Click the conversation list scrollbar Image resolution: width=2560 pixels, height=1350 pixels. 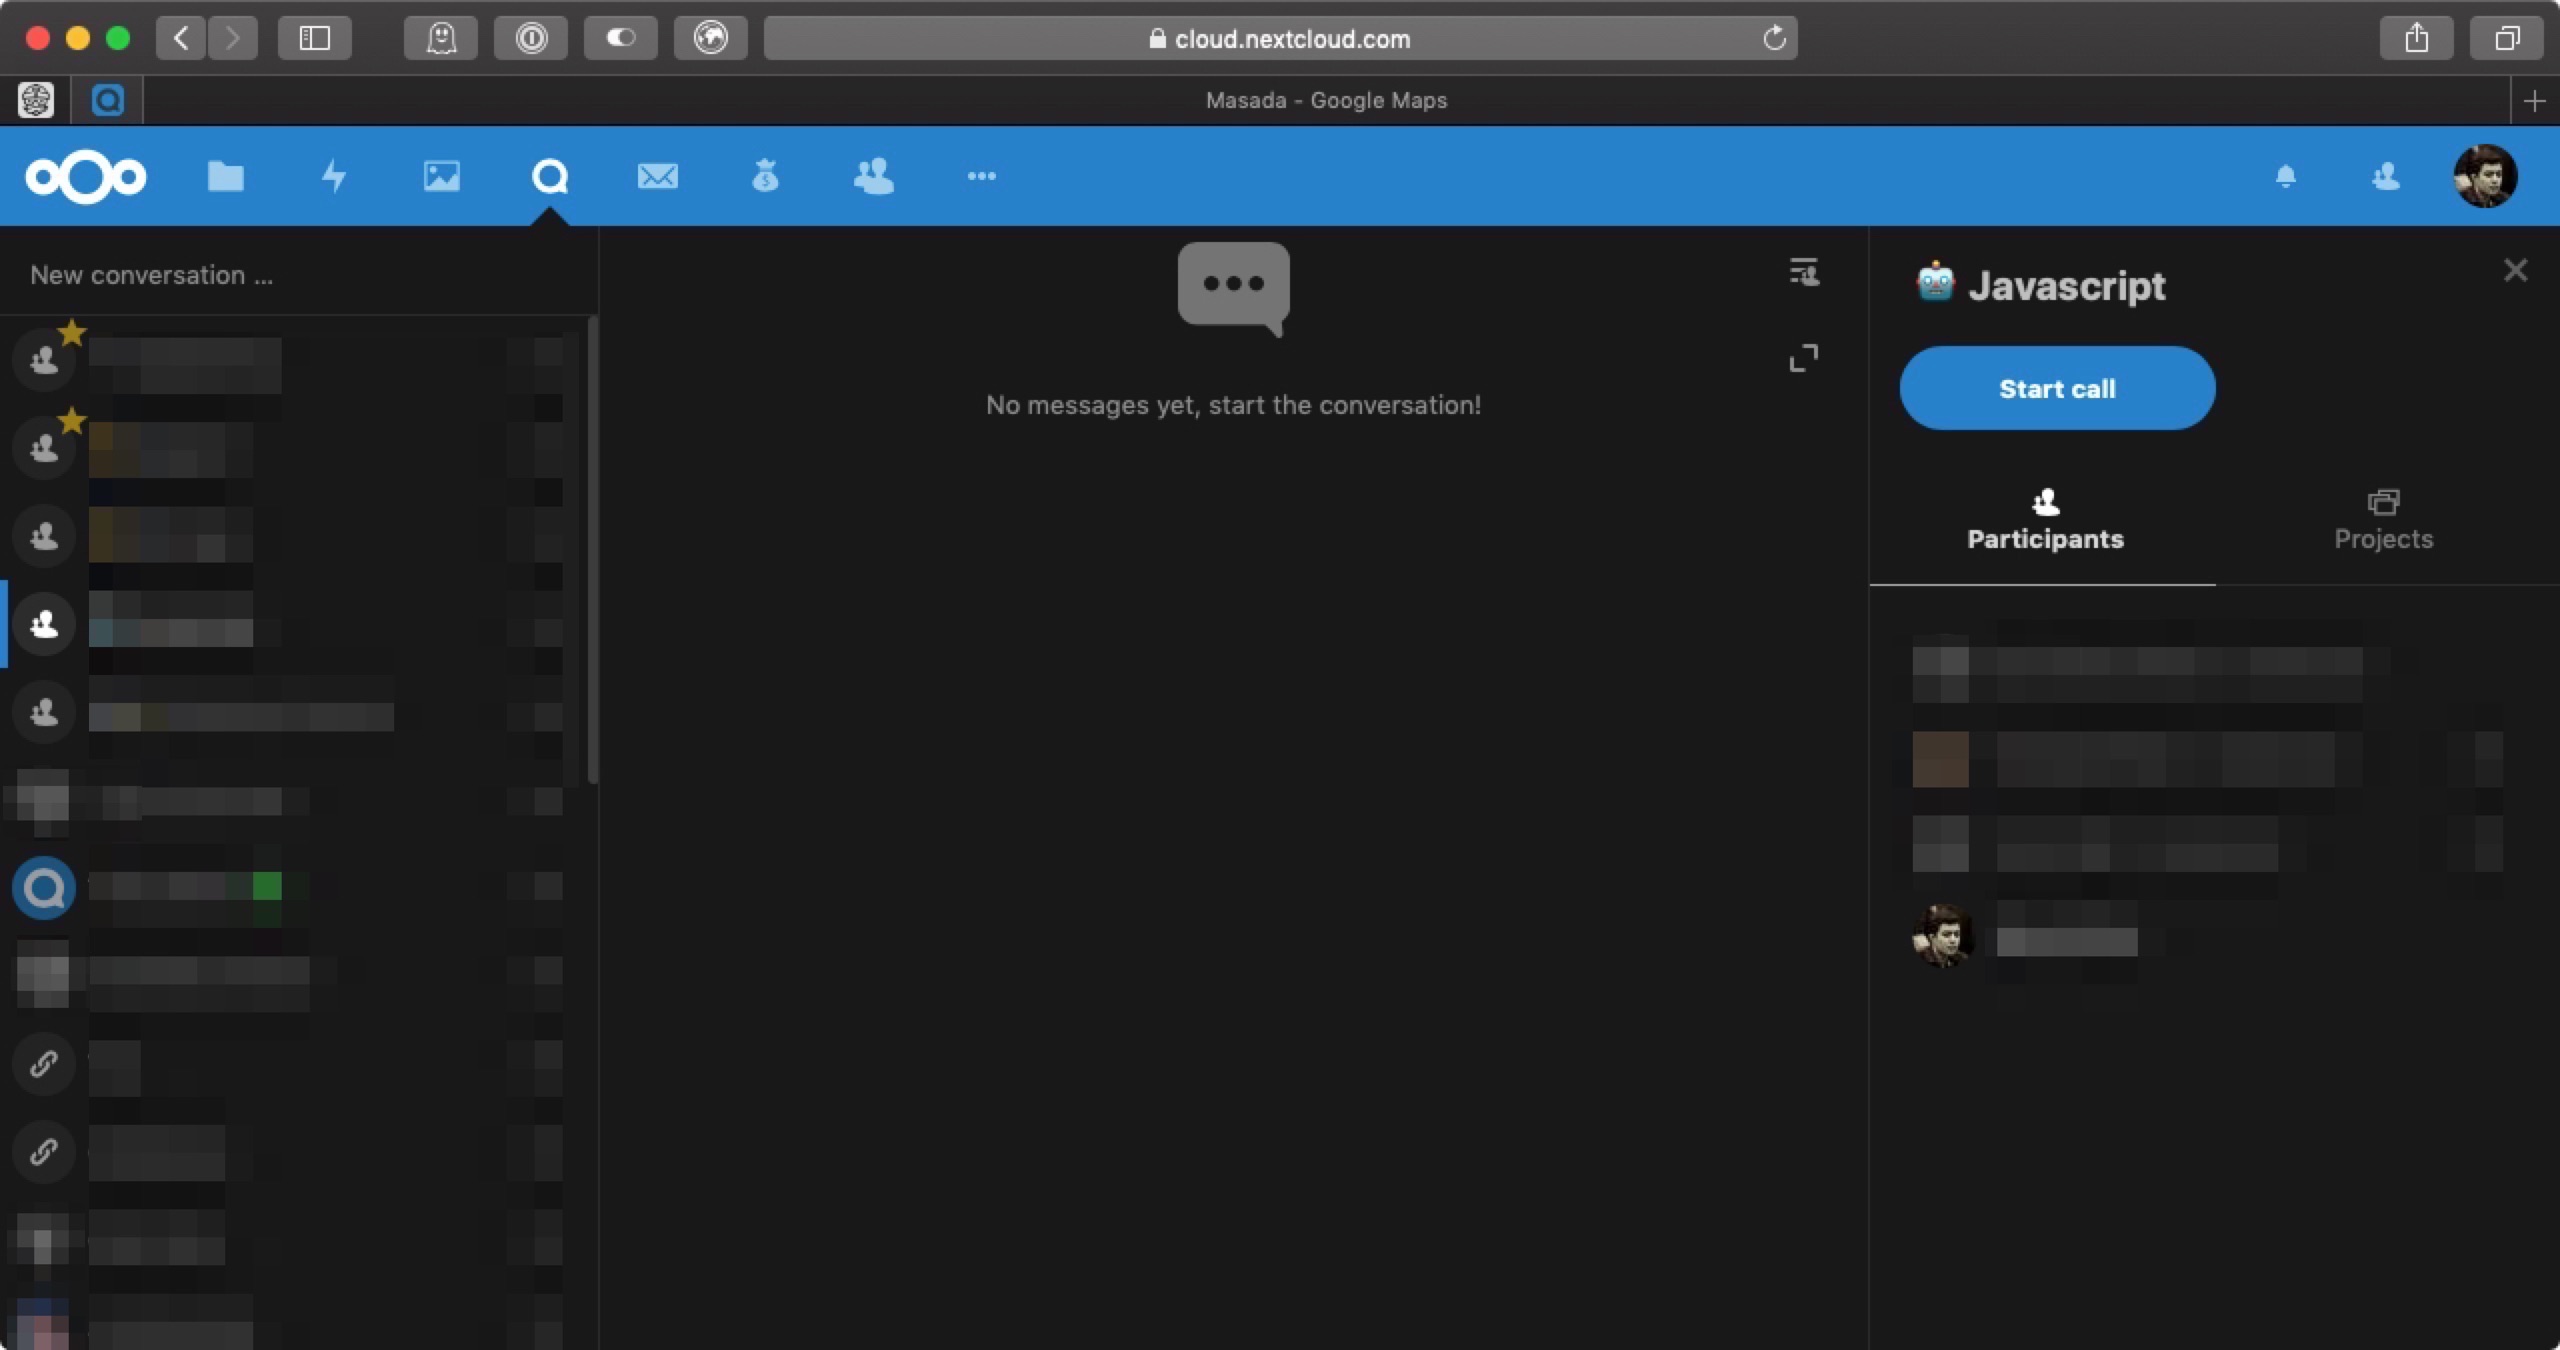click(593, 550)
